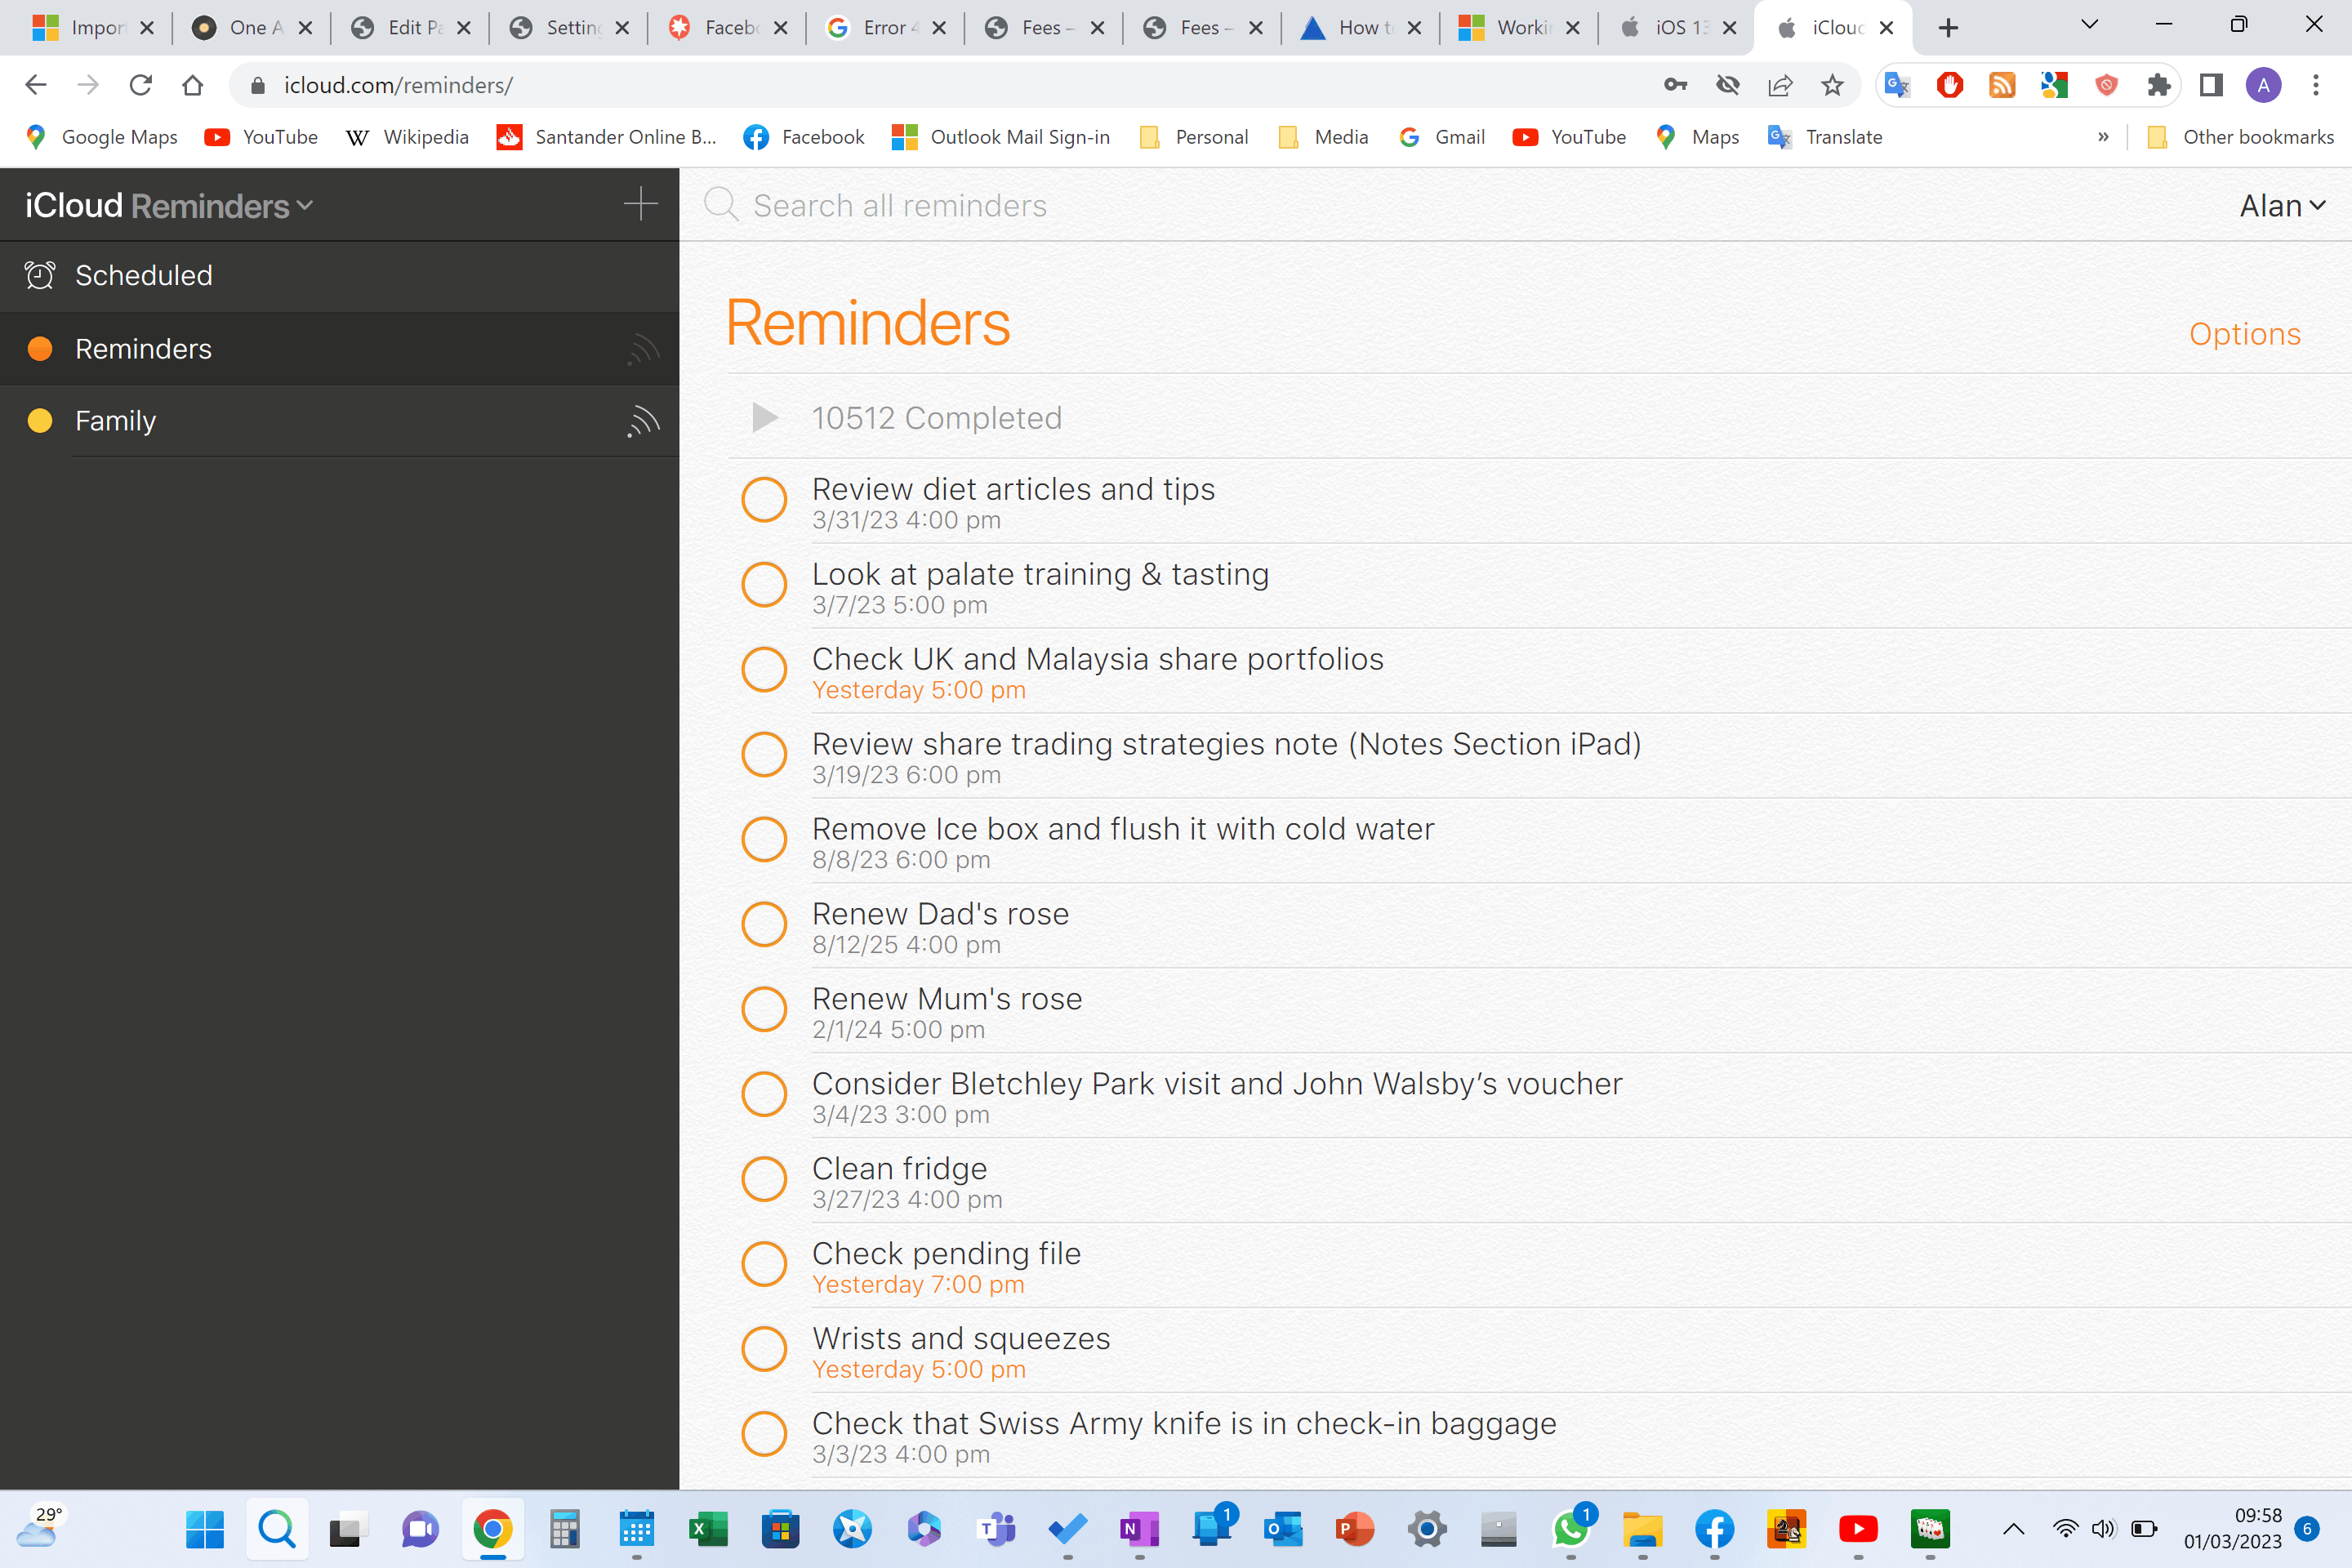Click the bookmark star in the address bar
The image size is (2352, 1568).
pos(1832,85)
